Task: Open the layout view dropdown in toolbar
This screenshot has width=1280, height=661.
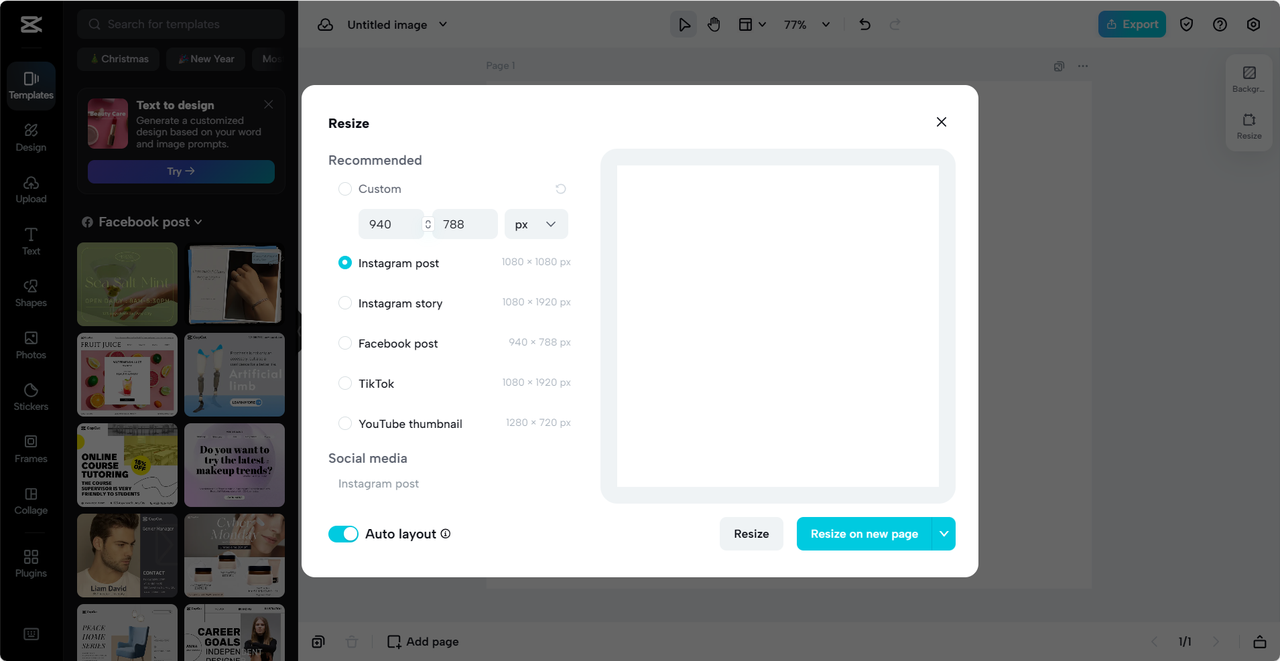Action: click(x=752, y=25)
